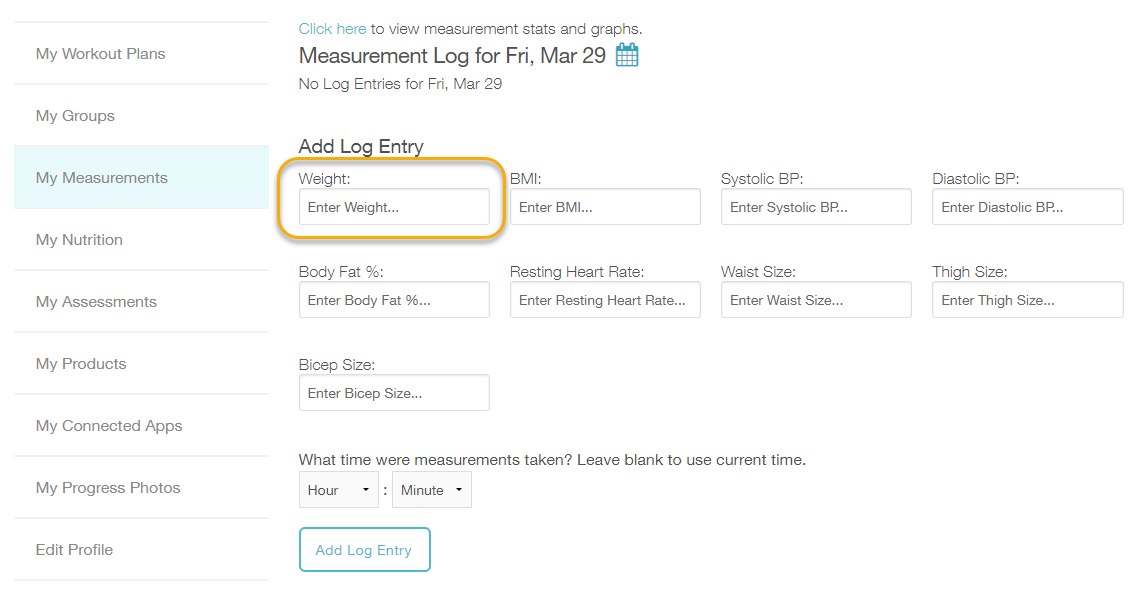1147x589 pixels.
Task: Click the Resting Heart Rate field
Action: click(605, 300)
